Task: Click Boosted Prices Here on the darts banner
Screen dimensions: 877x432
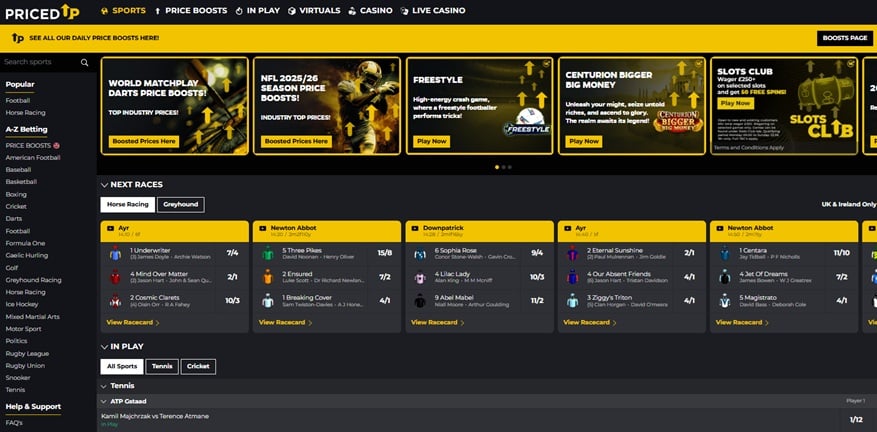Action: (x=144, y=142)
